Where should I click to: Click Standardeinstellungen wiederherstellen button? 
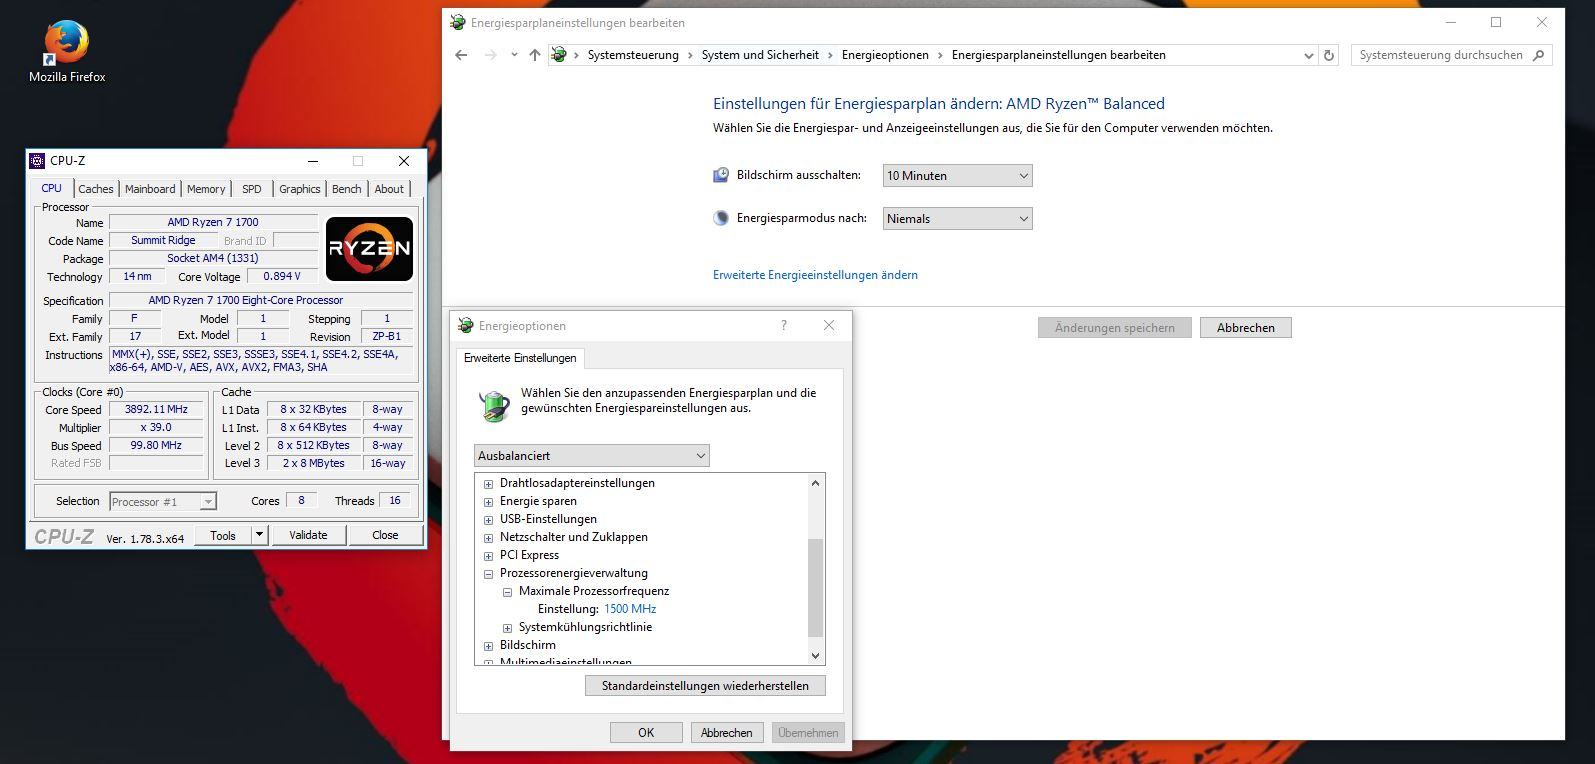(705, 686)
